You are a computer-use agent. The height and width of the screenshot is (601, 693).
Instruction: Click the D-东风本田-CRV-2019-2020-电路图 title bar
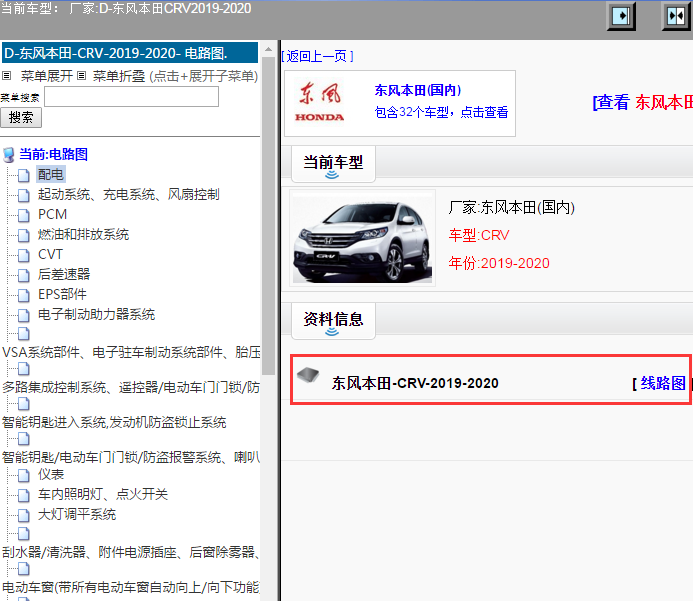point(130,53)
